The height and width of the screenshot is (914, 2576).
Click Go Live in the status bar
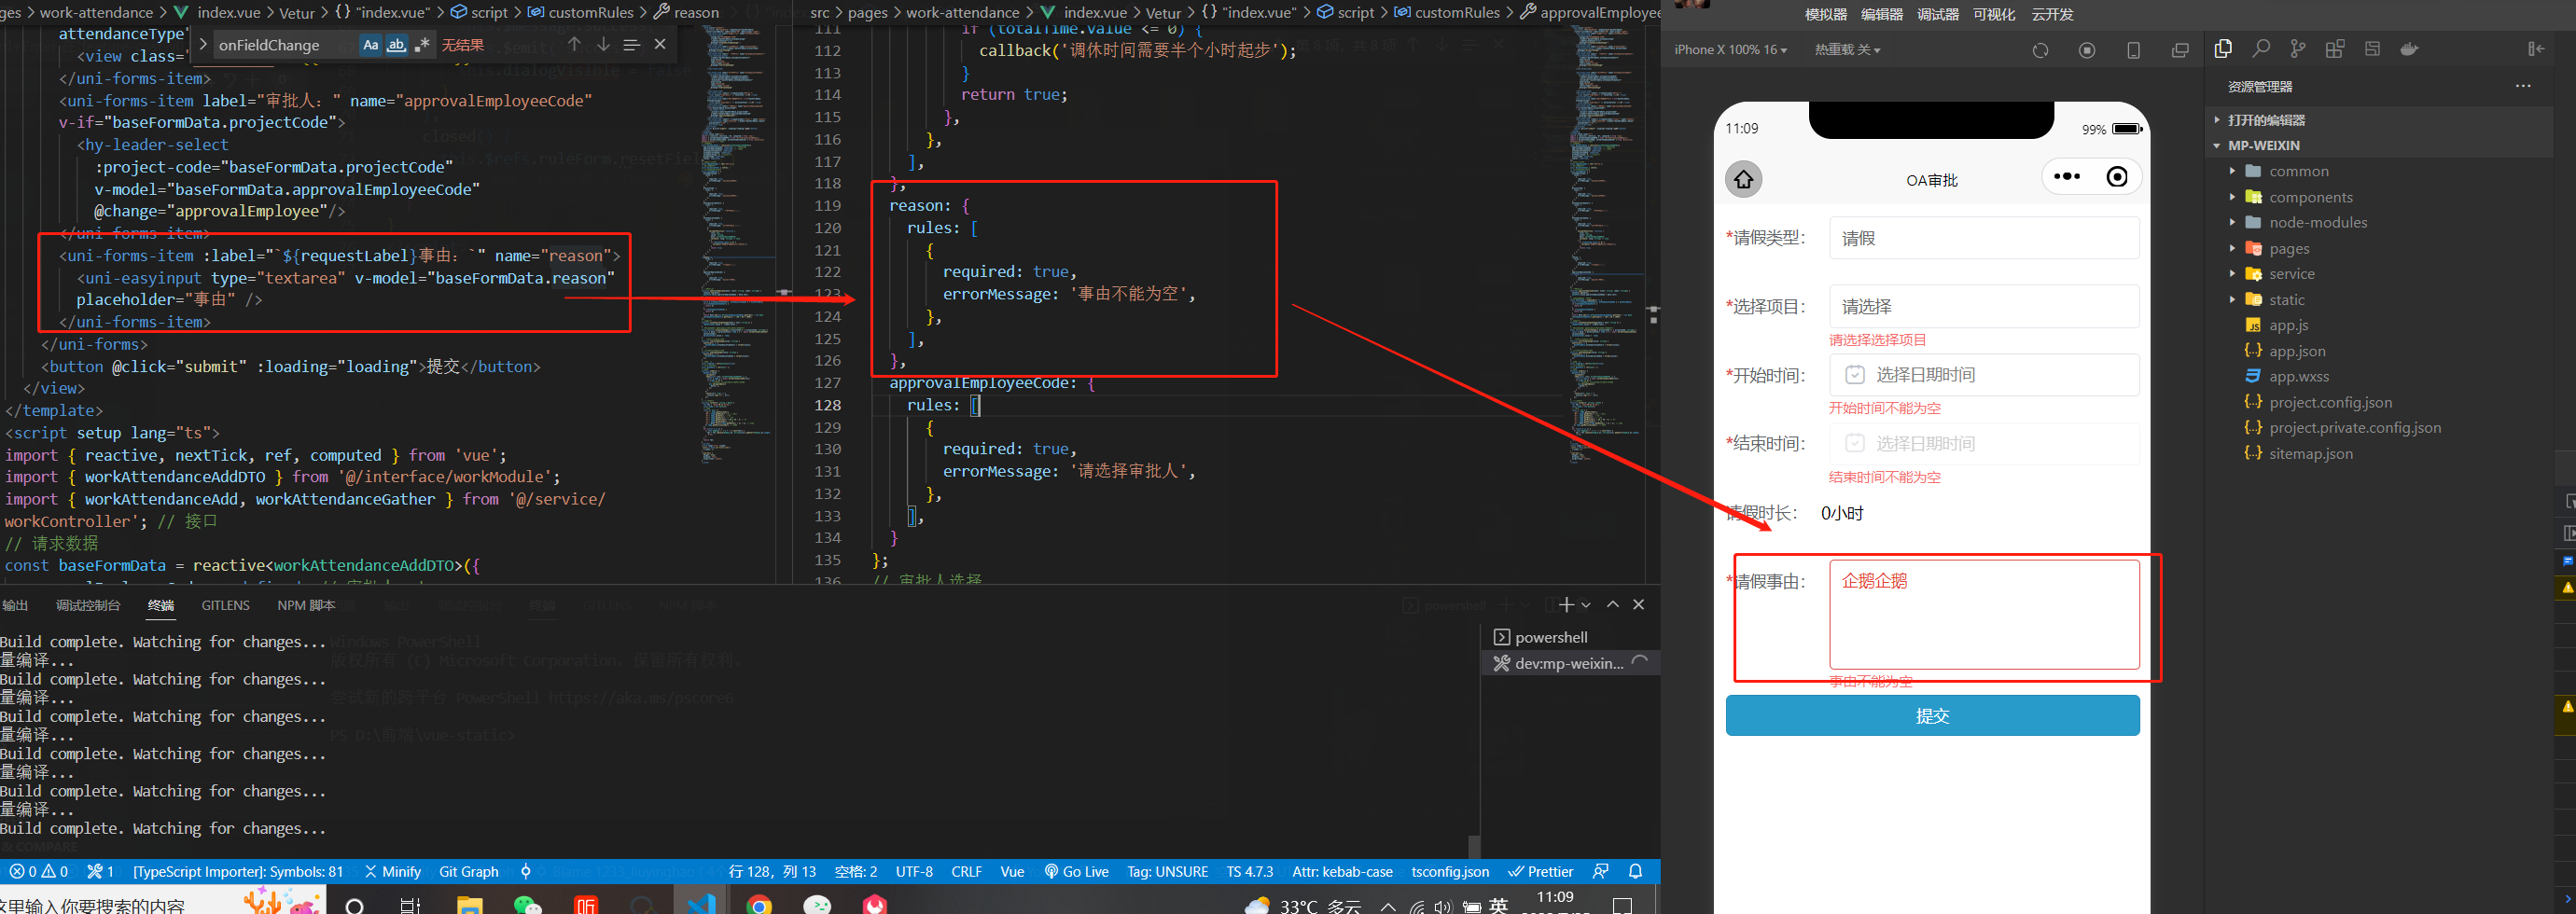point(1076,871)
